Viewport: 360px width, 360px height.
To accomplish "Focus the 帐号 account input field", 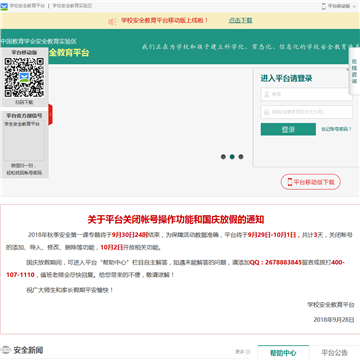I will 306,94.
